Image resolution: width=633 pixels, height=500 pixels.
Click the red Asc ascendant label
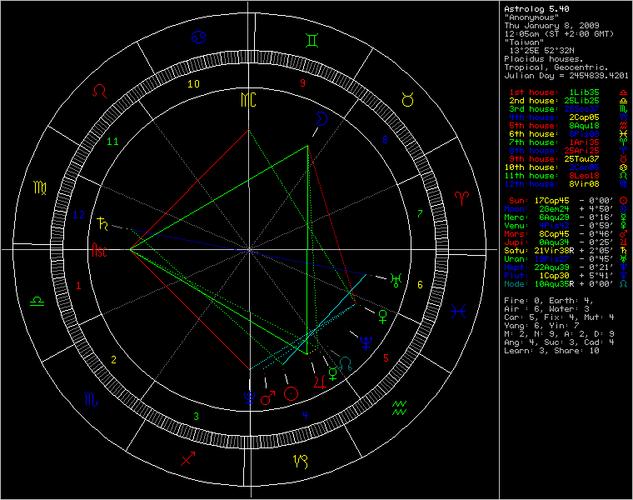[99, 250]
